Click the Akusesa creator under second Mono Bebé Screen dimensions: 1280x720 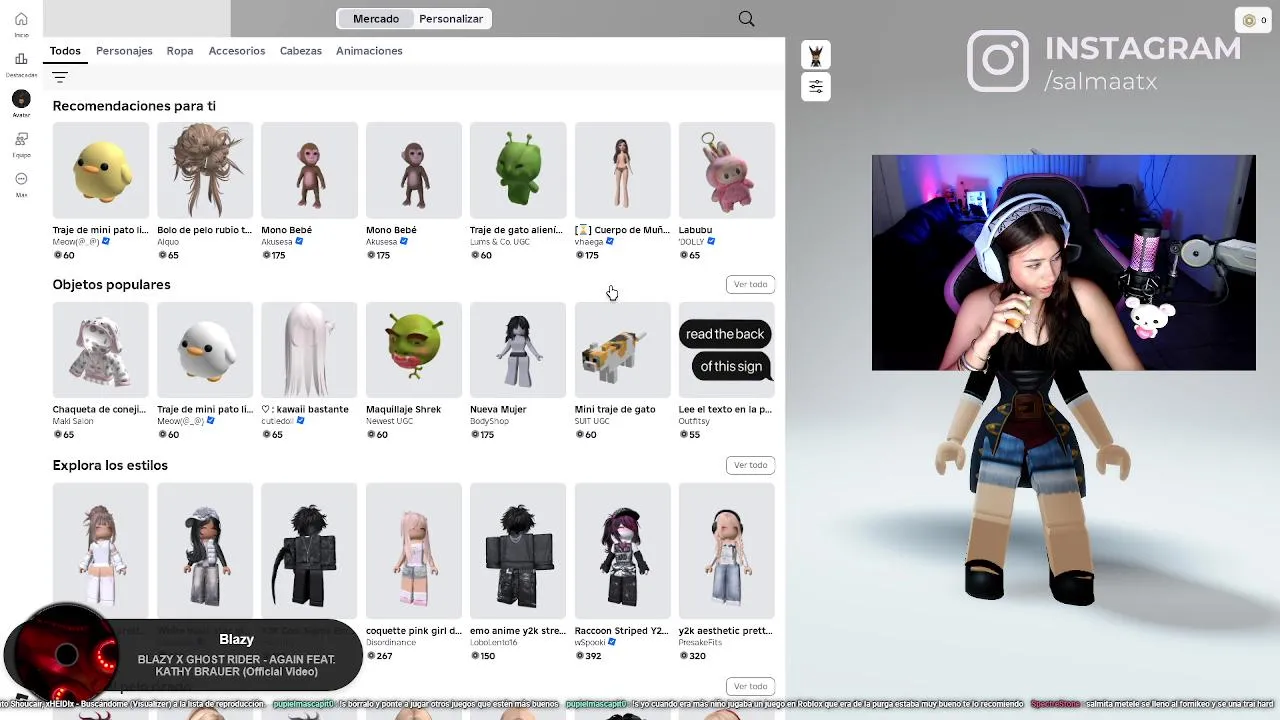click(x=382, y=242)
